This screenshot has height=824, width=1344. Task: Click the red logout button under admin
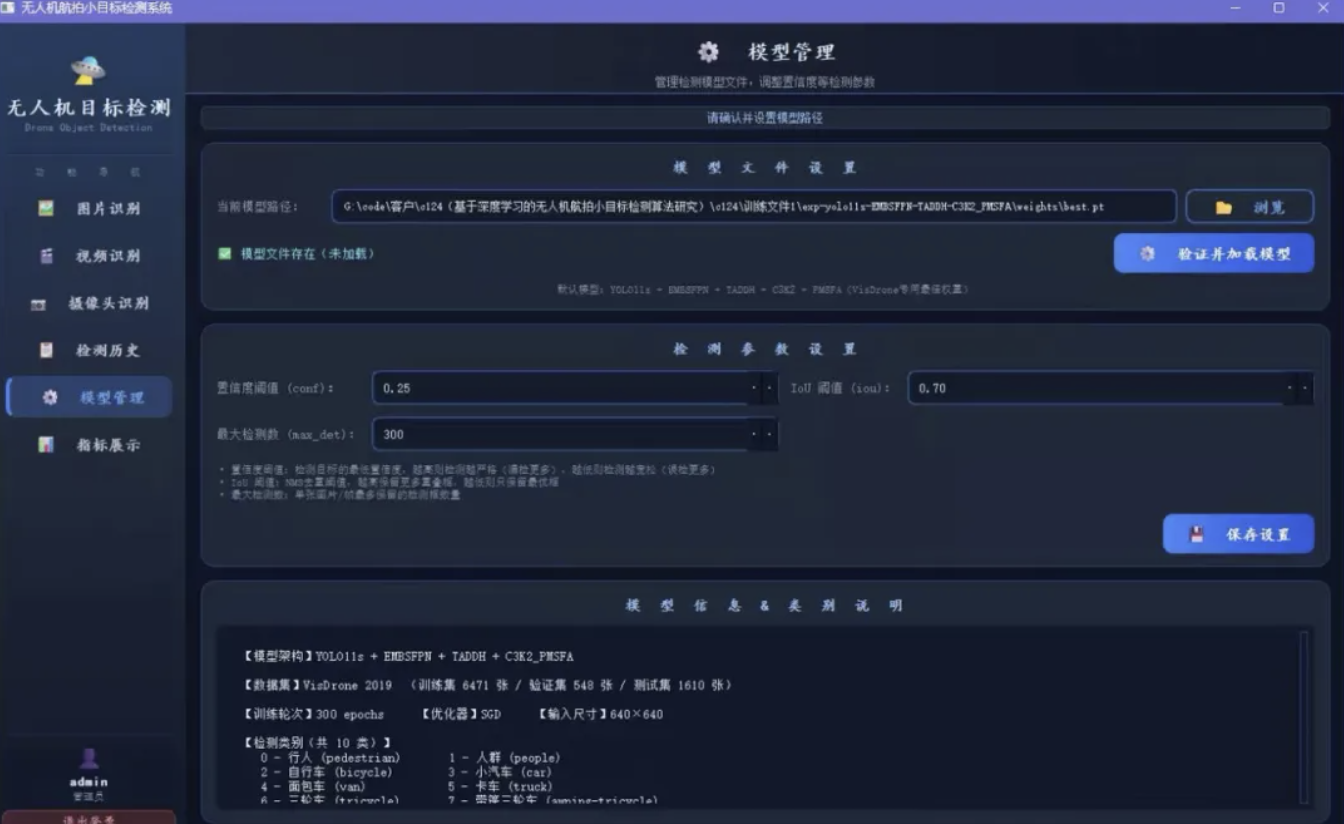click(x=89, y=817)
